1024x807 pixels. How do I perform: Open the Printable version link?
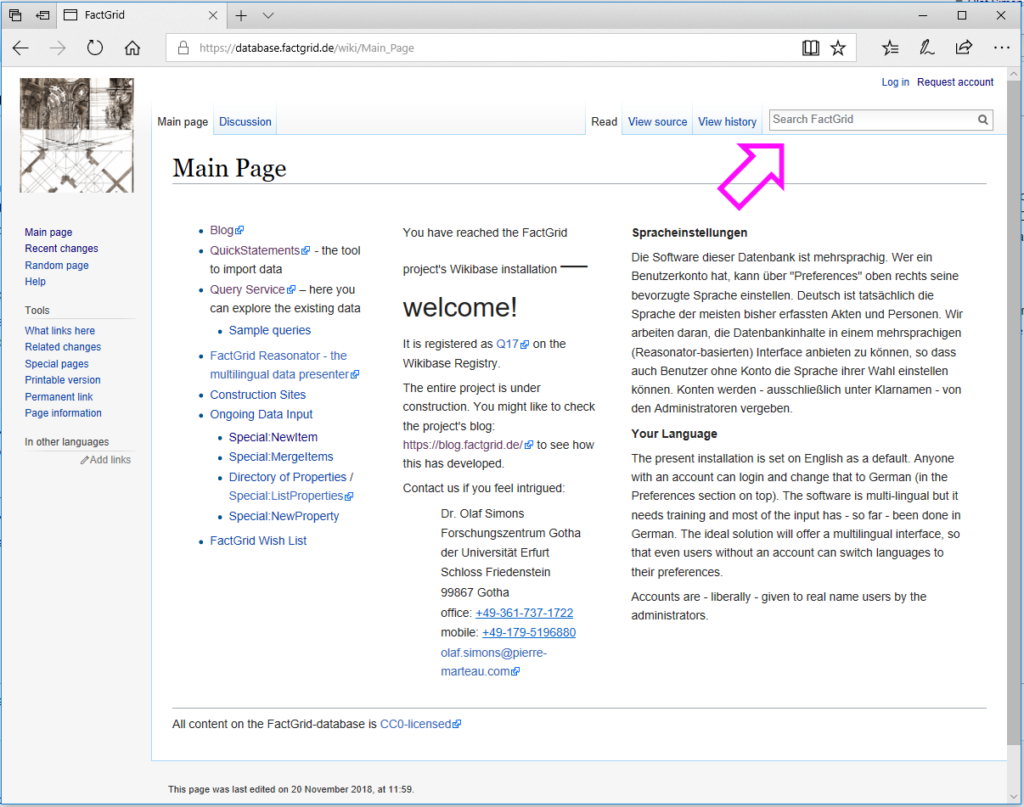63,381
